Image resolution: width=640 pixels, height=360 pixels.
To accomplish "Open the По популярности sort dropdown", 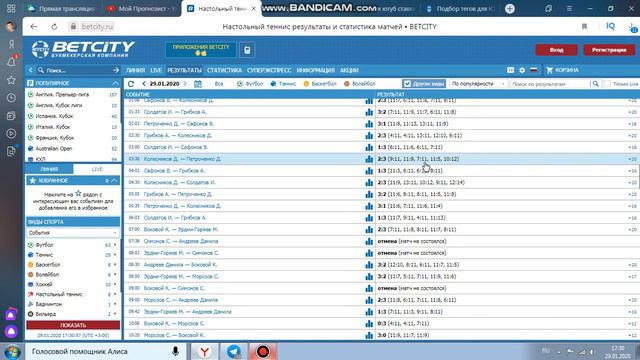I will (478, 84).
